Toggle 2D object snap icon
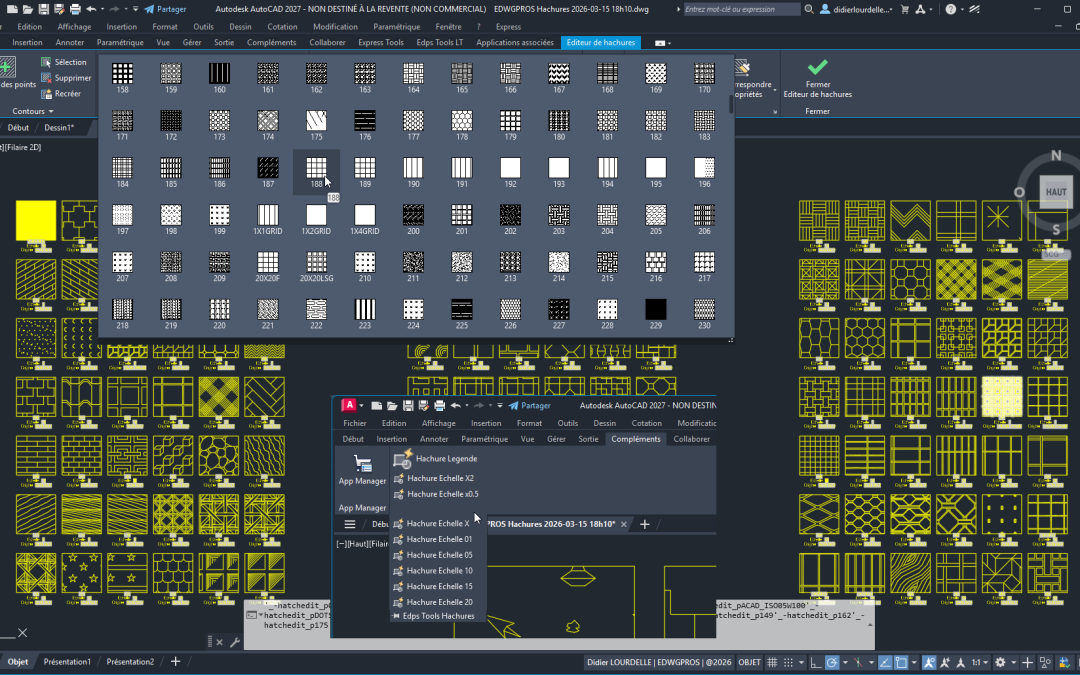This screenshot has width=1080, height=675. (901, 663)
